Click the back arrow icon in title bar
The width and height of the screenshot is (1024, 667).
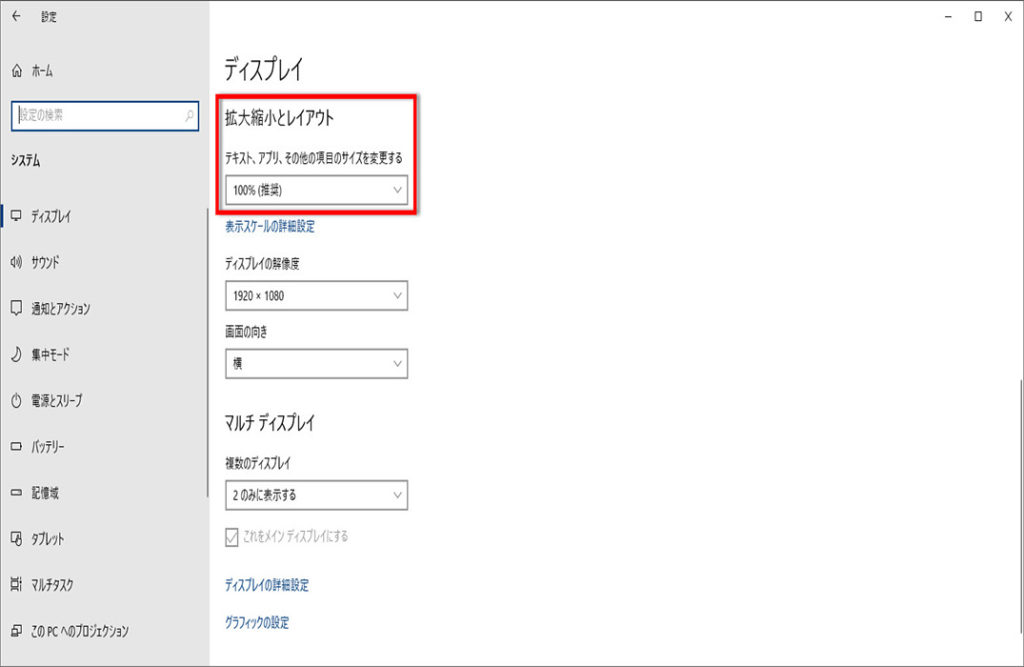[x=16, y=16]
